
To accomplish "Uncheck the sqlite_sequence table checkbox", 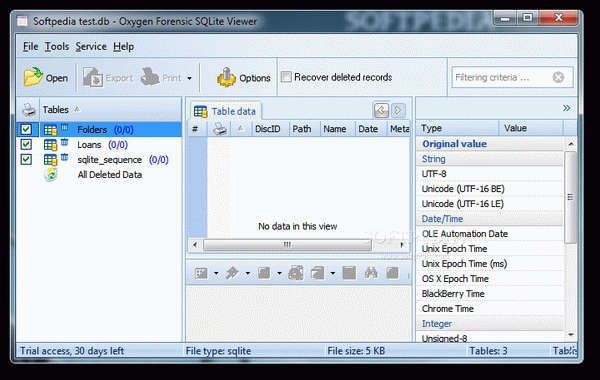I will [26, 159].
